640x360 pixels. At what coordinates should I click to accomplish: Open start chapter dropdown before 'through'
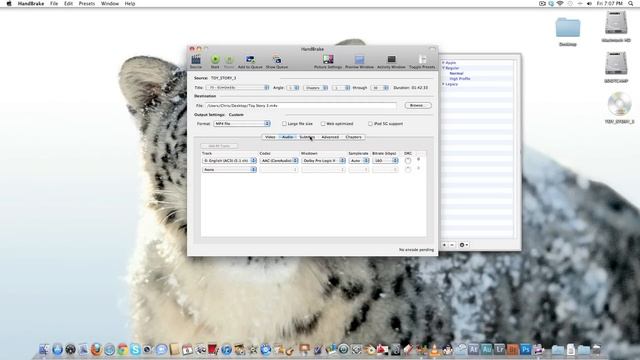click(x=341, y=88)
